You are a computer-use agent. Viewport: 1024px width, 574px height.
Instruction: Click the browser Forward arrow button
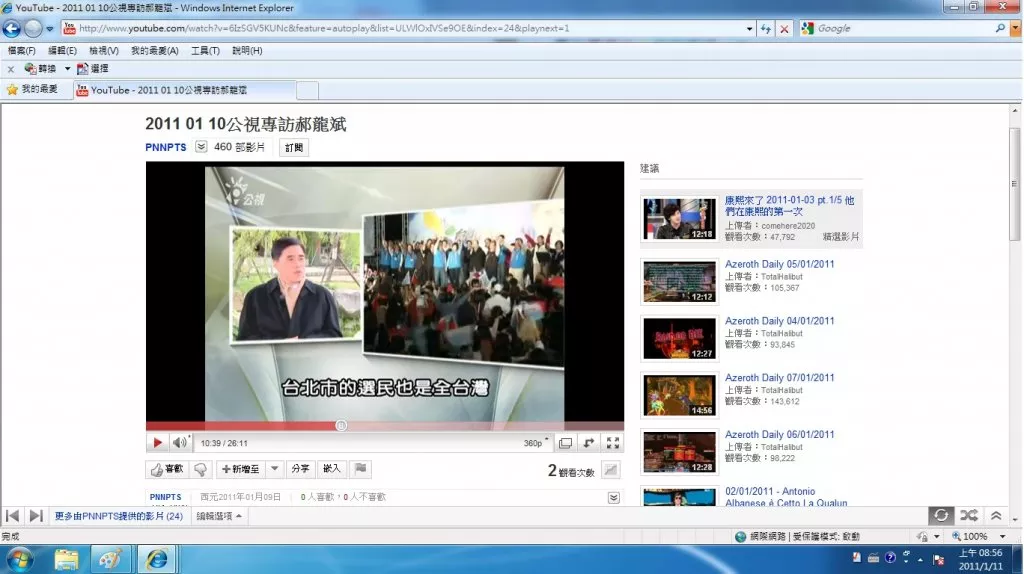coord(33,28)
